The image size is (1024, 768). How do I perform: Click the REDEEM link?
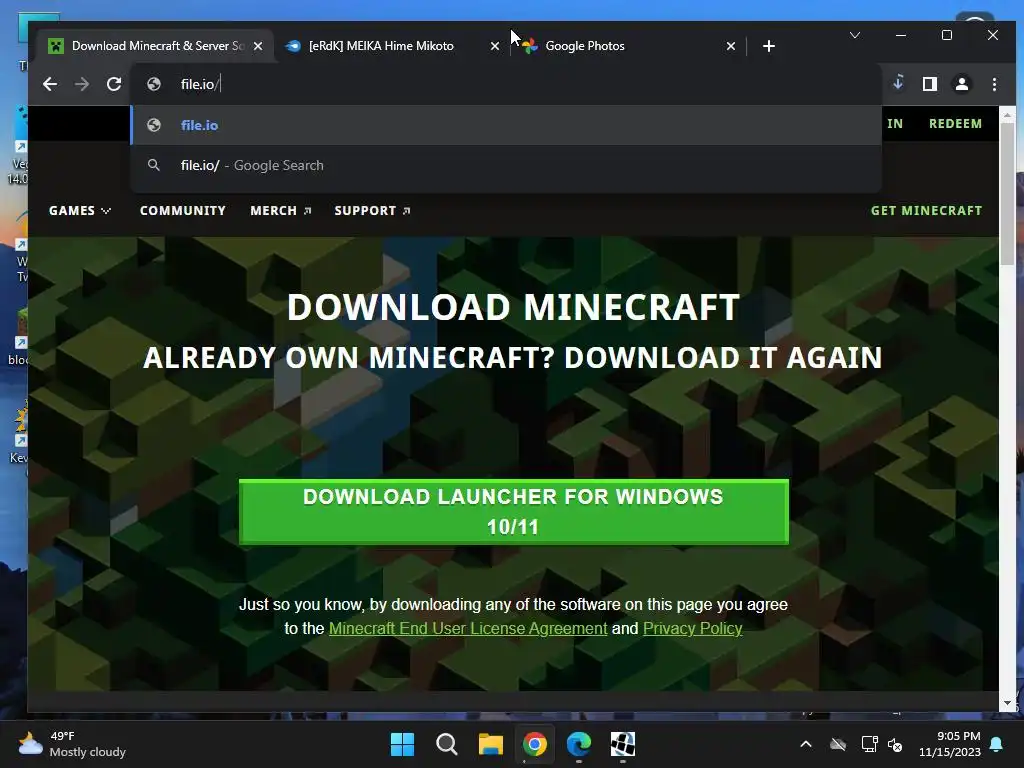955,124
